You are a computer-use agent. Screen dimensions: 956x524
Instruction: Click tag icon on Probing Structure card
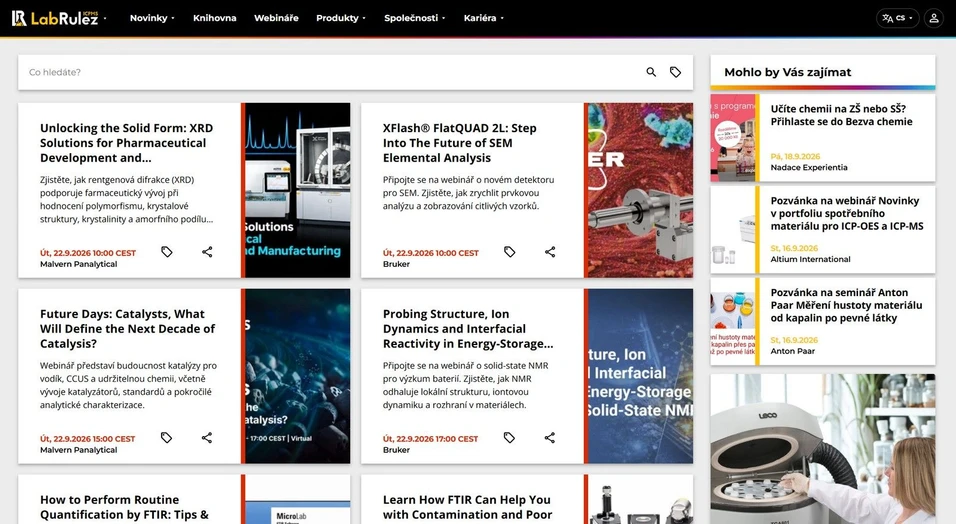[x=510, y=437]
